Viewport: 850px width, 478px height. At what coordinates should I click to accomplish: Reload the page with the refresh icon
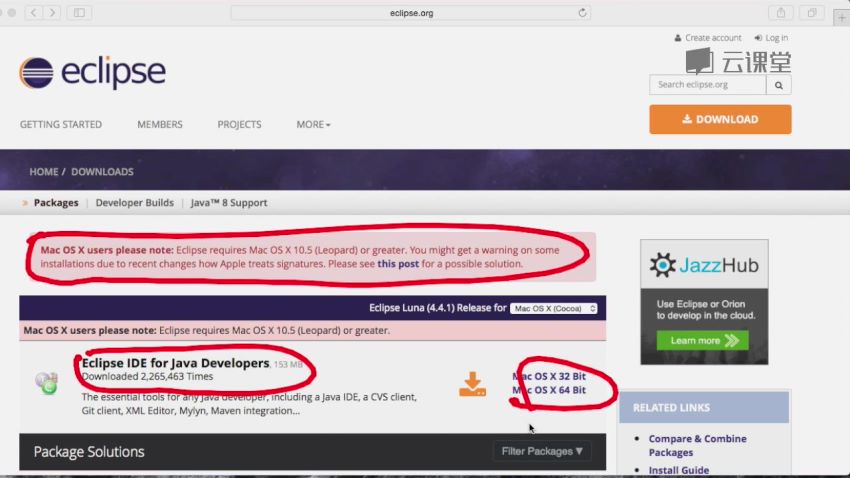point(582,12)
